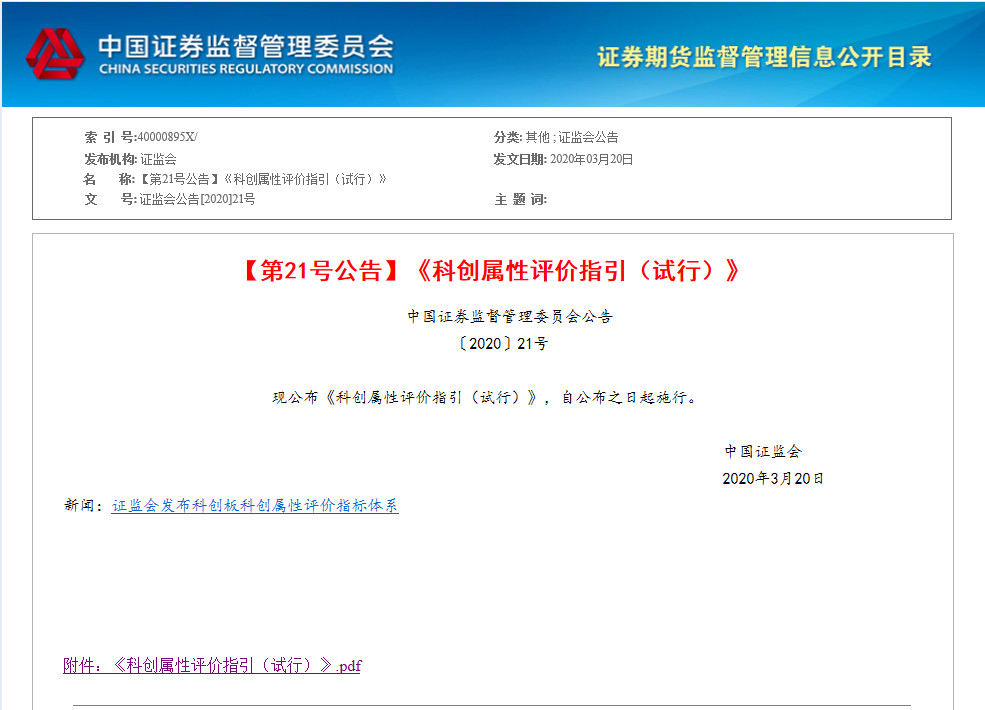Image resolution: width=985 pixels, height=710 pixels.
Task: Click the document number 证监会公告[2020]21号
Action: coord(197,199)
